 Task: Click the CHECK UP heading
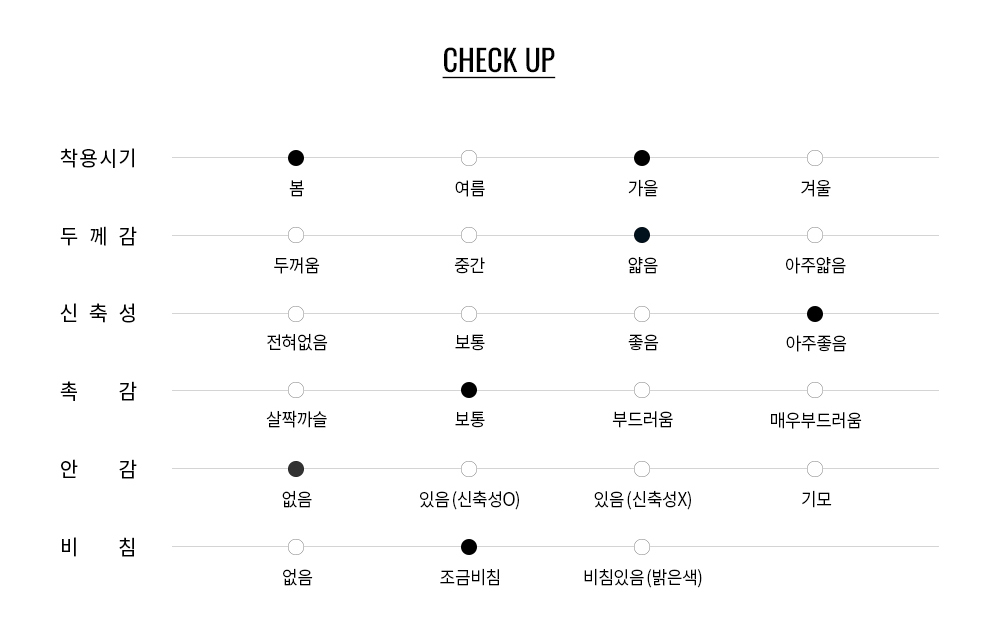click(x=499, y=61)
